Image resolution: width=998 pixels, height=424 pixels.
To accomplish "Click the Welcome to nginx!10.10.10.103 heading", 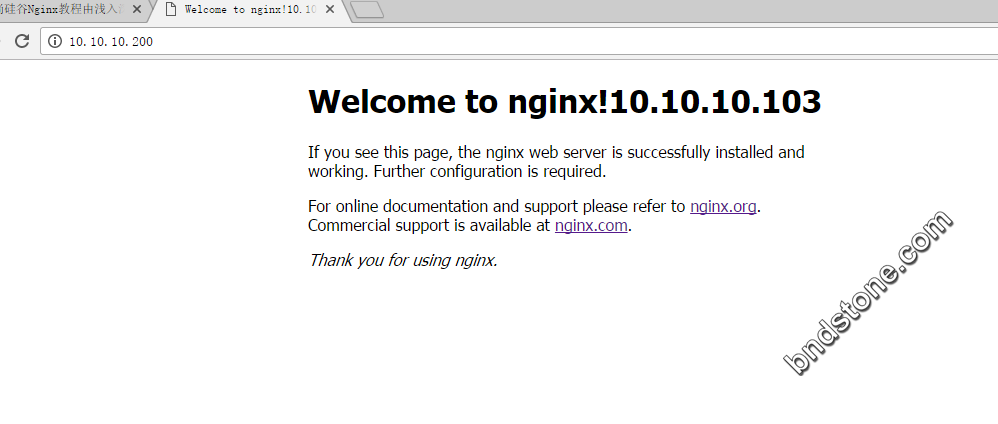I will (565, 101).
